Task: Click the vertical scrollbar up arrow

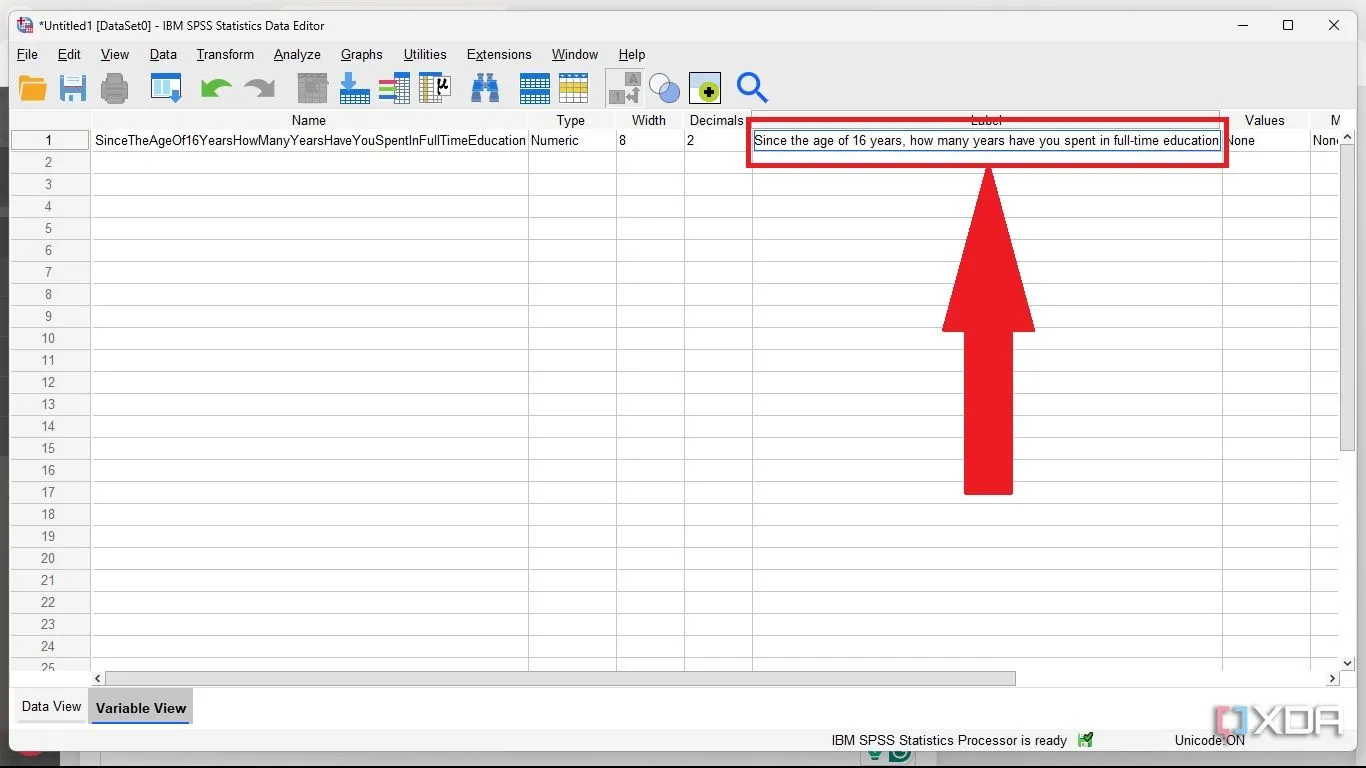Action: (x=1347, y=137)
